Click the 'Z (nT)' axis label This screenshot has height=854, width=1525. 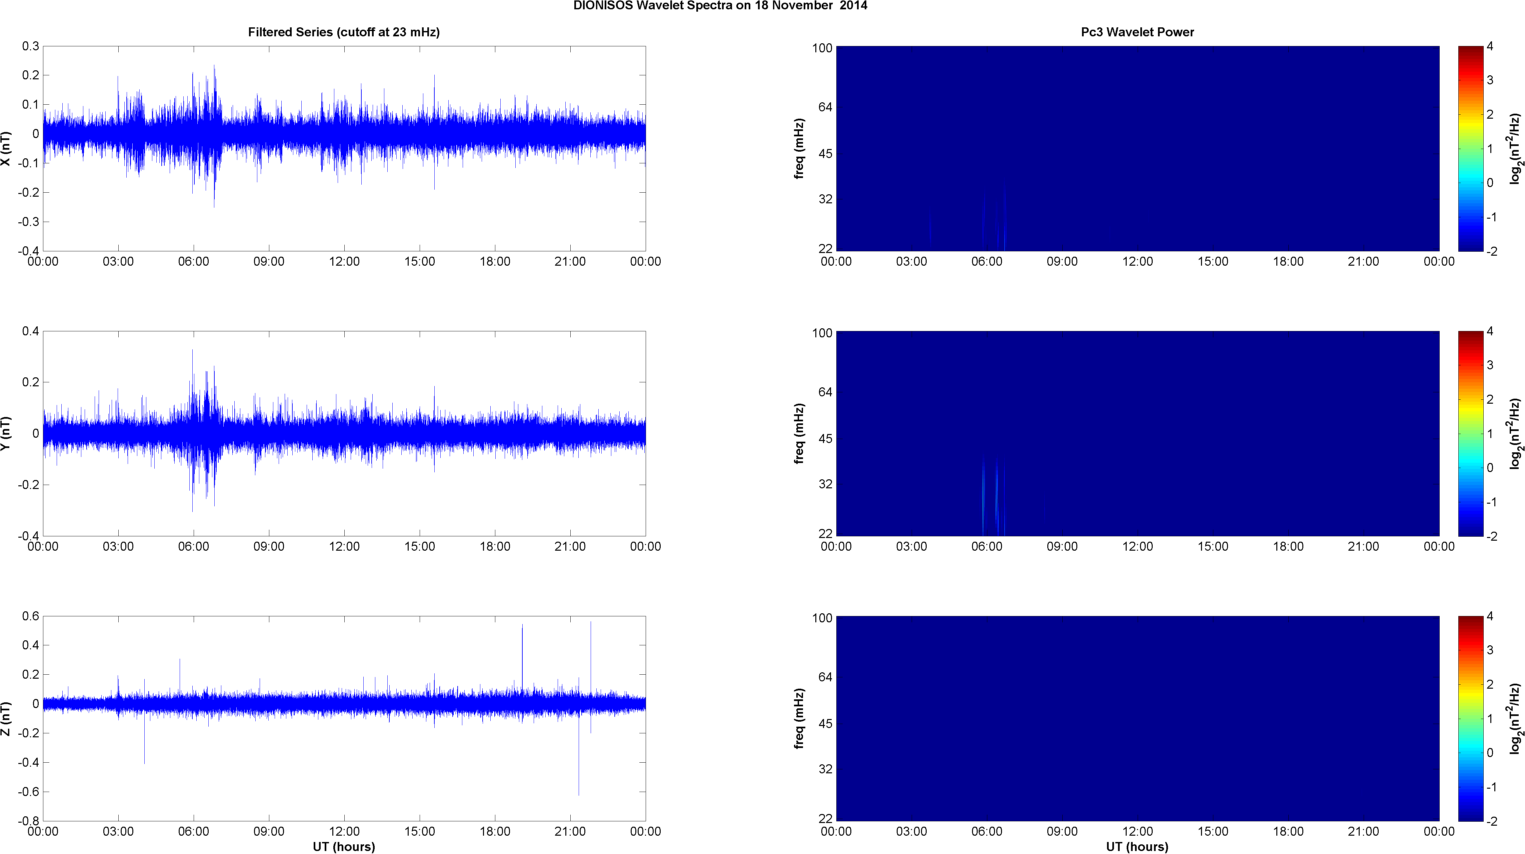point(7,718)
